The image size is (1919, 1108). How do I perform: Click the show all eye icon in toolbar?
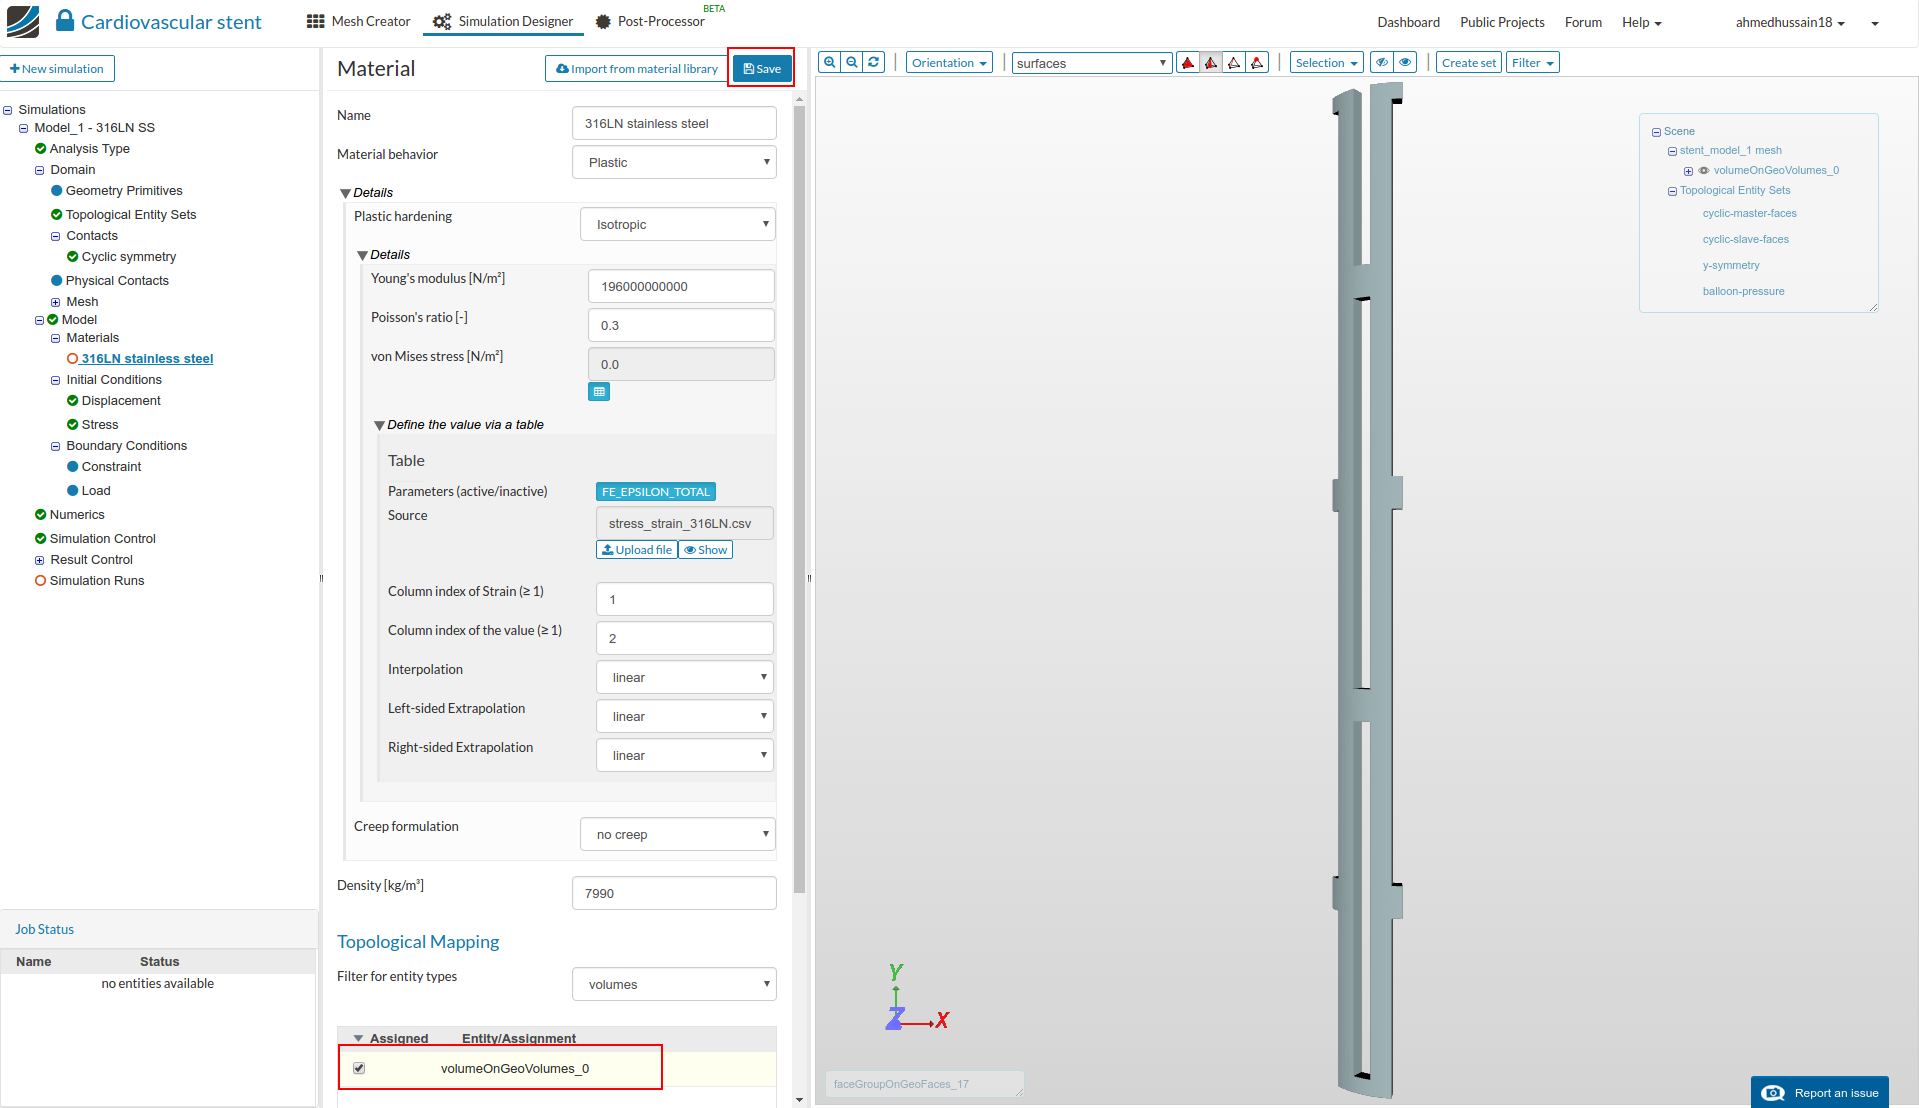(x=1405, y=63)
